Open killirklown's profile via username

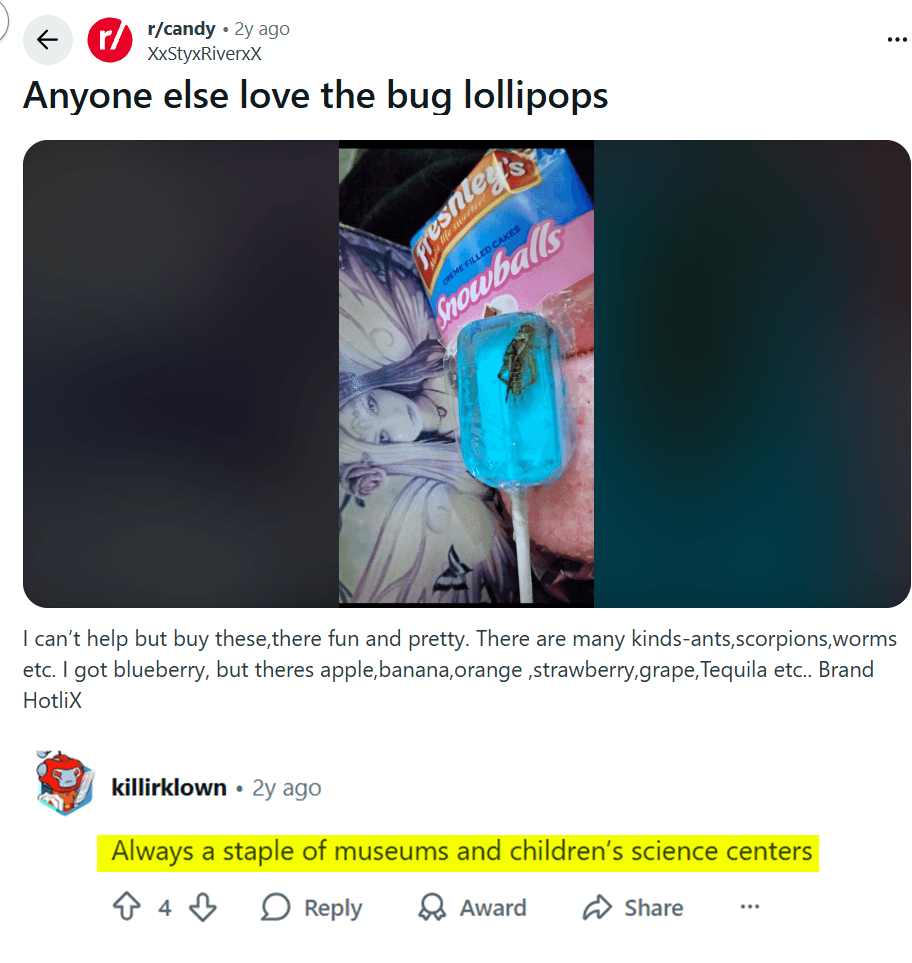(x=169, y=787)
